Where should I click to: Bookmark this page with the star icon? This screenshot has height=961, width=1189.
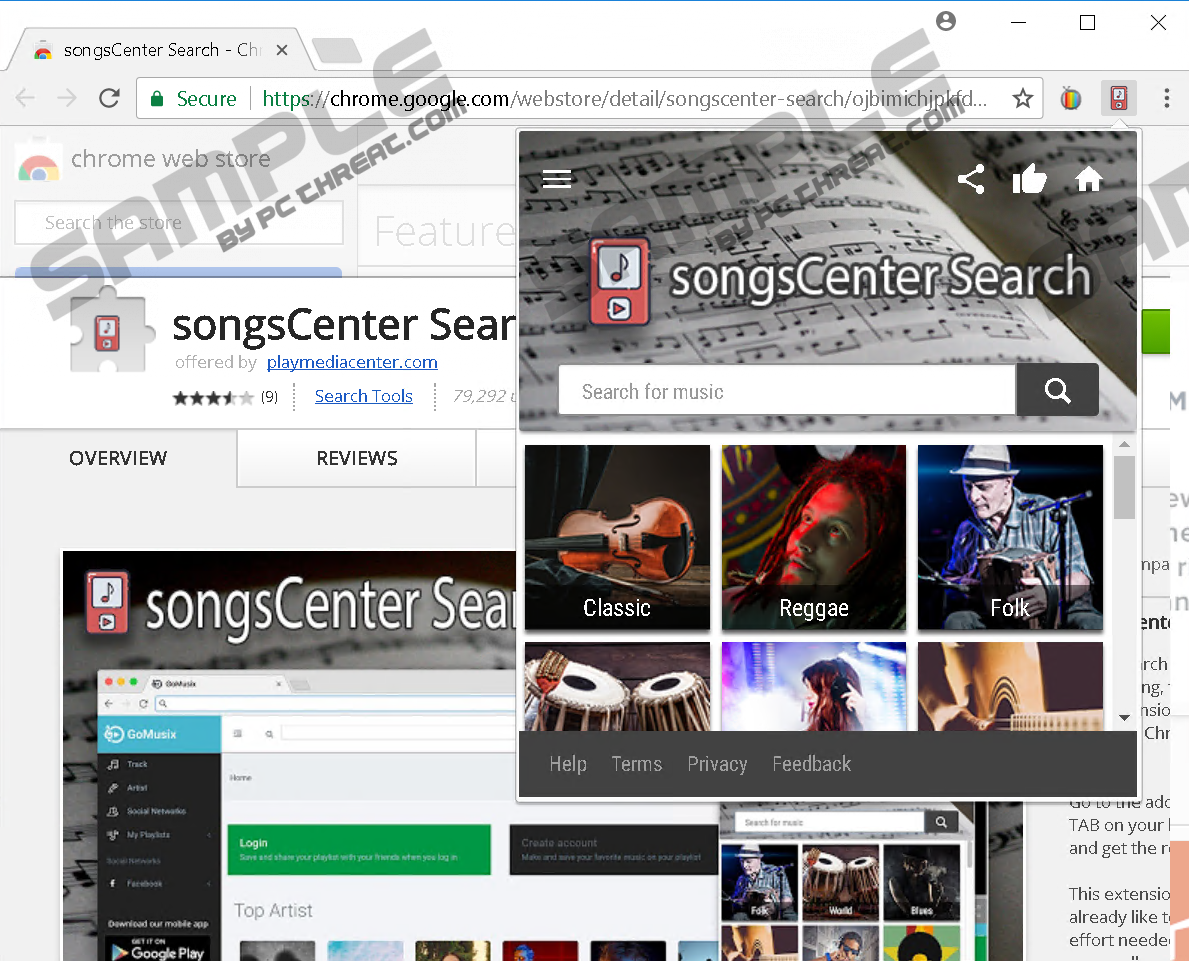pyautogui.click(x=1022, y=98)
